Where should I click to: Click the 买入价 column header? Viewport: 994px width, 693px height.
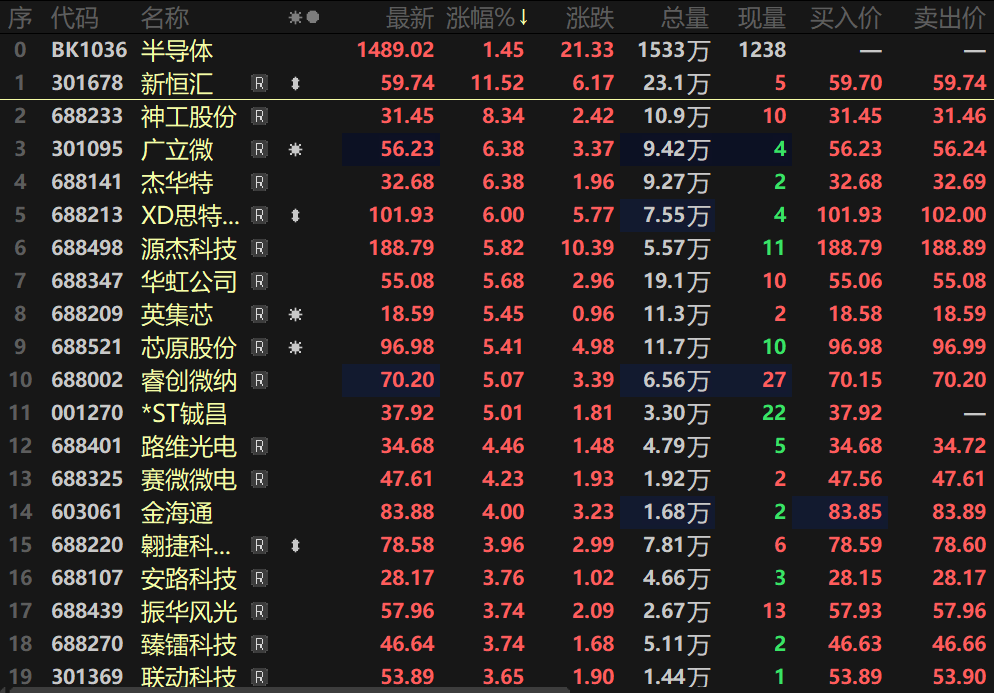(x=846, y=18)
